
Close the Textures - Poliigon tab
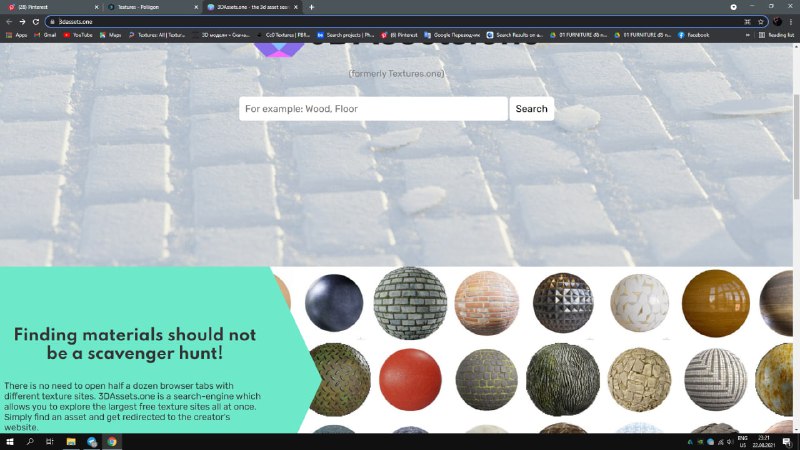196,7
